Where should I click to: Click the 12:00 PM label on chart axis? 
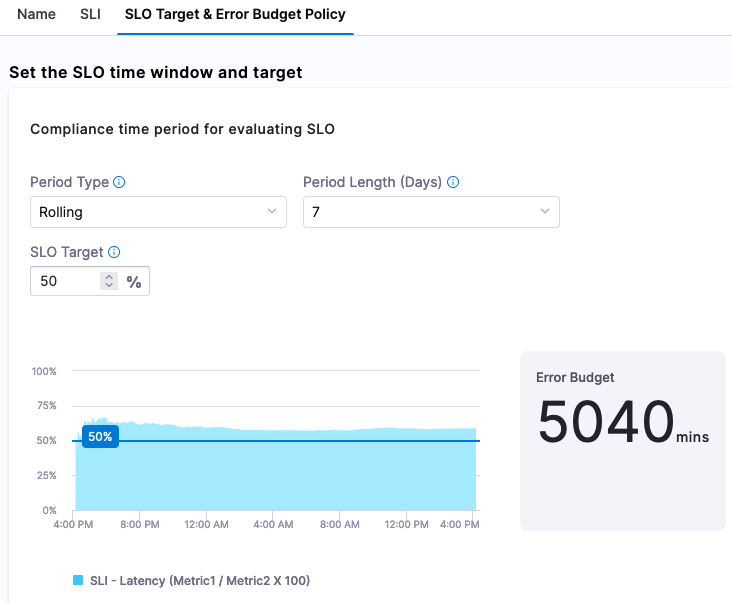pos(407,524)
